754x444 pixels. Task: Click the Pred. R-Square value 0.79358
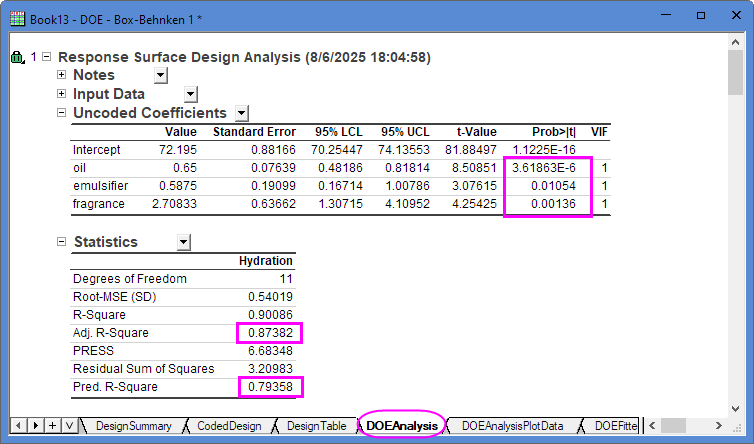click(x=270, y=387)
